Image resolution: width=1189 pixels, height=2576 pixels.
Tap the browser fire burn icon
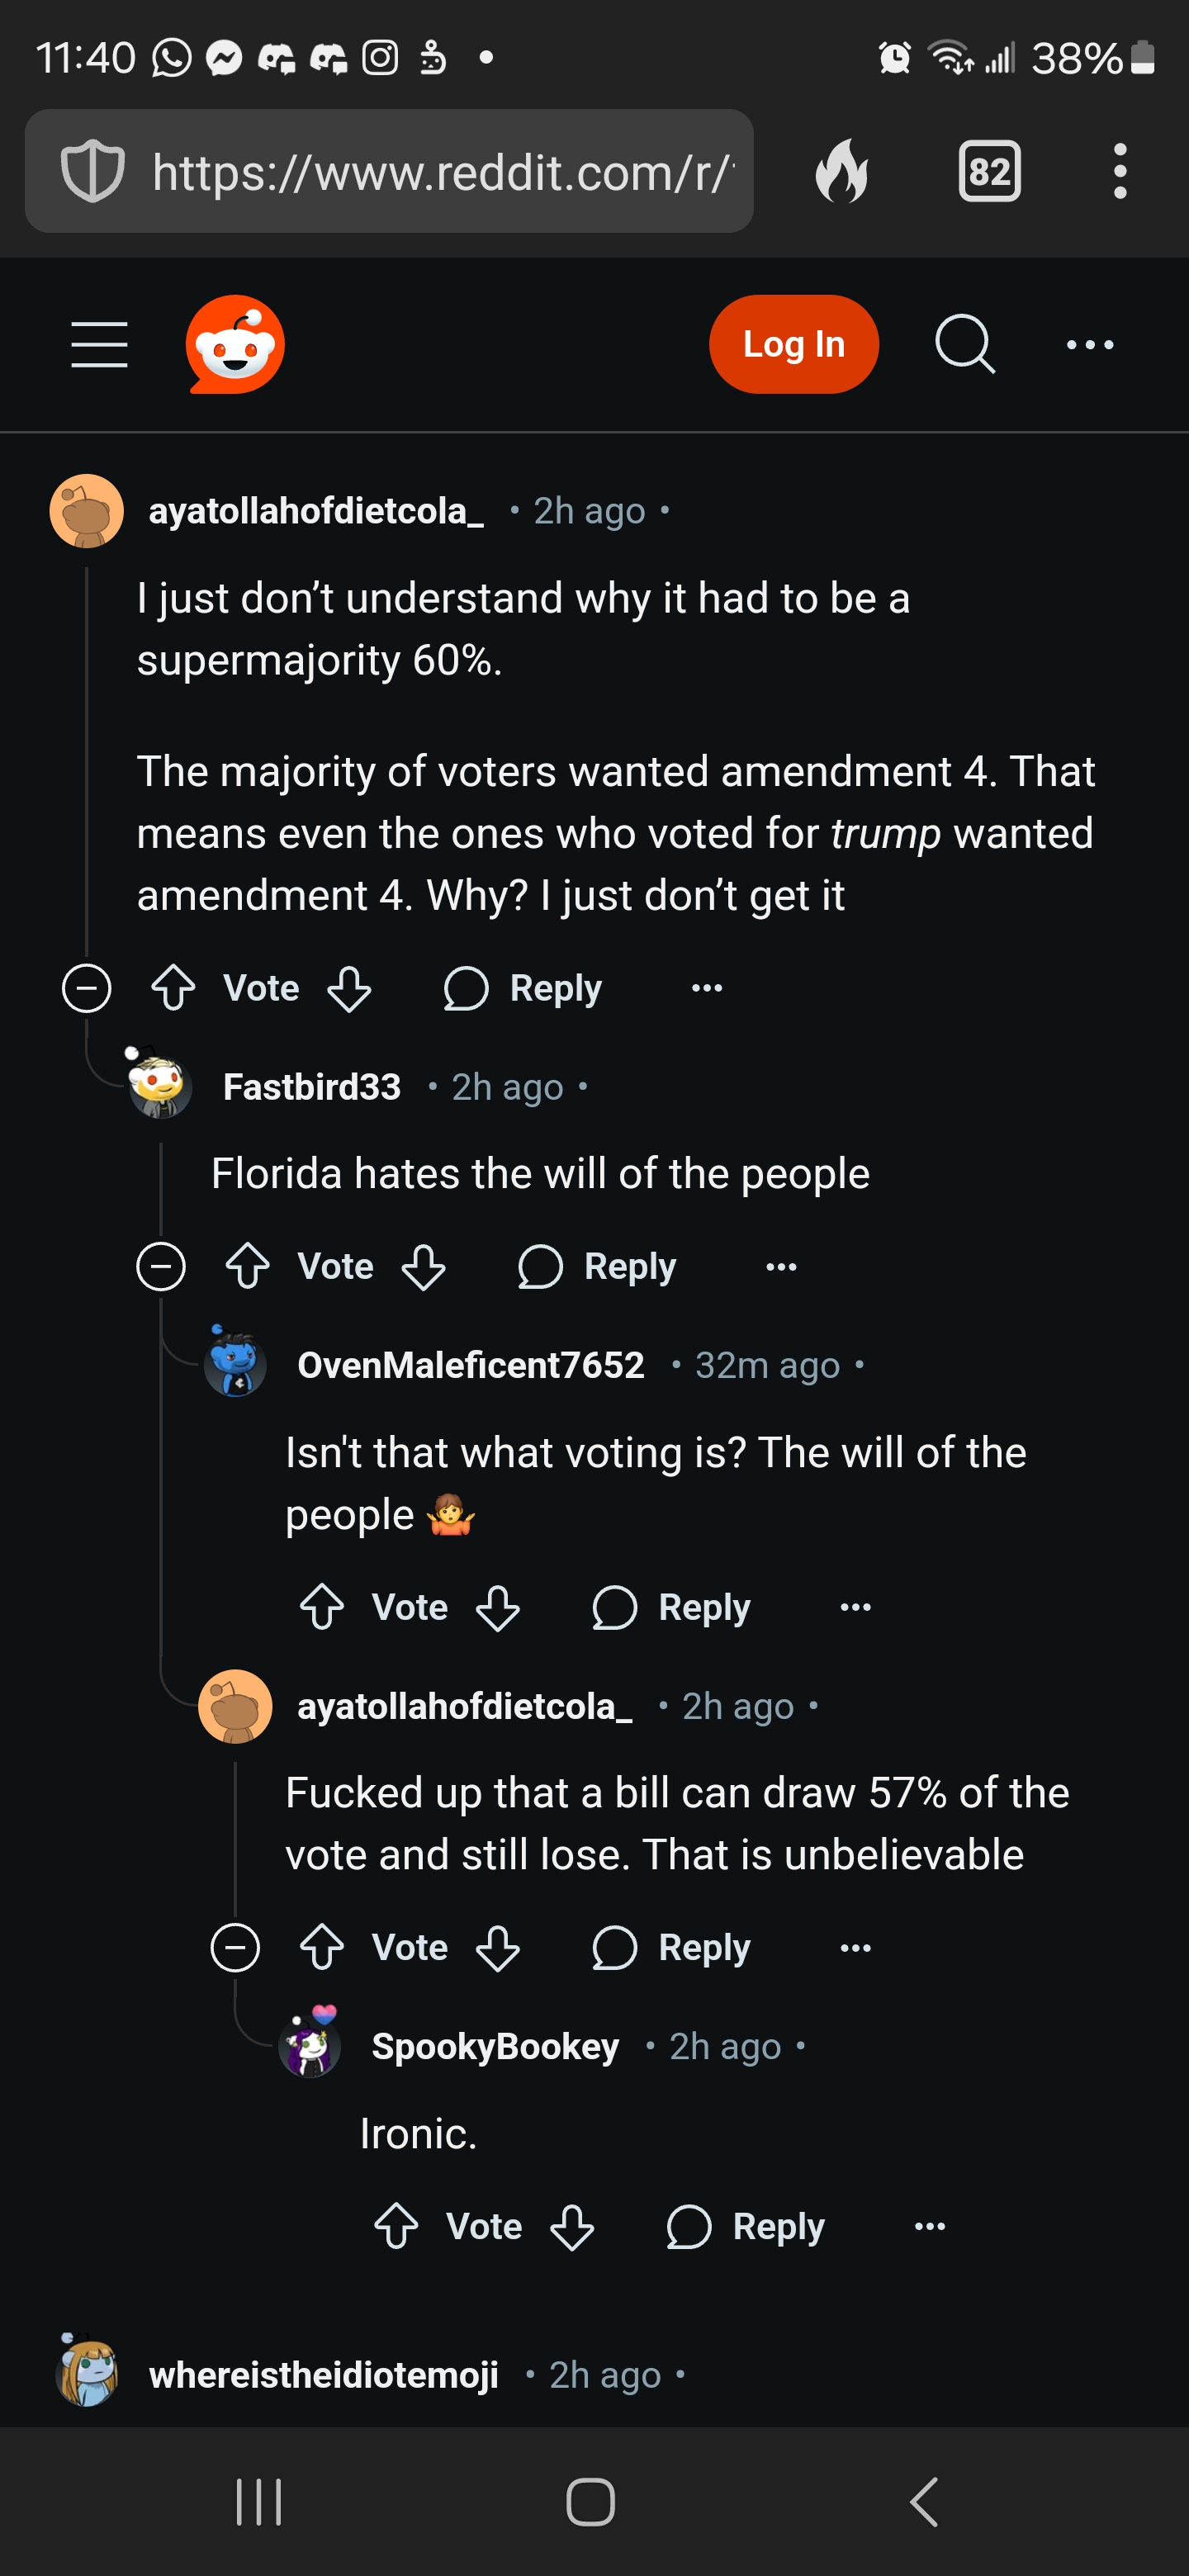(x=842, y=171)
